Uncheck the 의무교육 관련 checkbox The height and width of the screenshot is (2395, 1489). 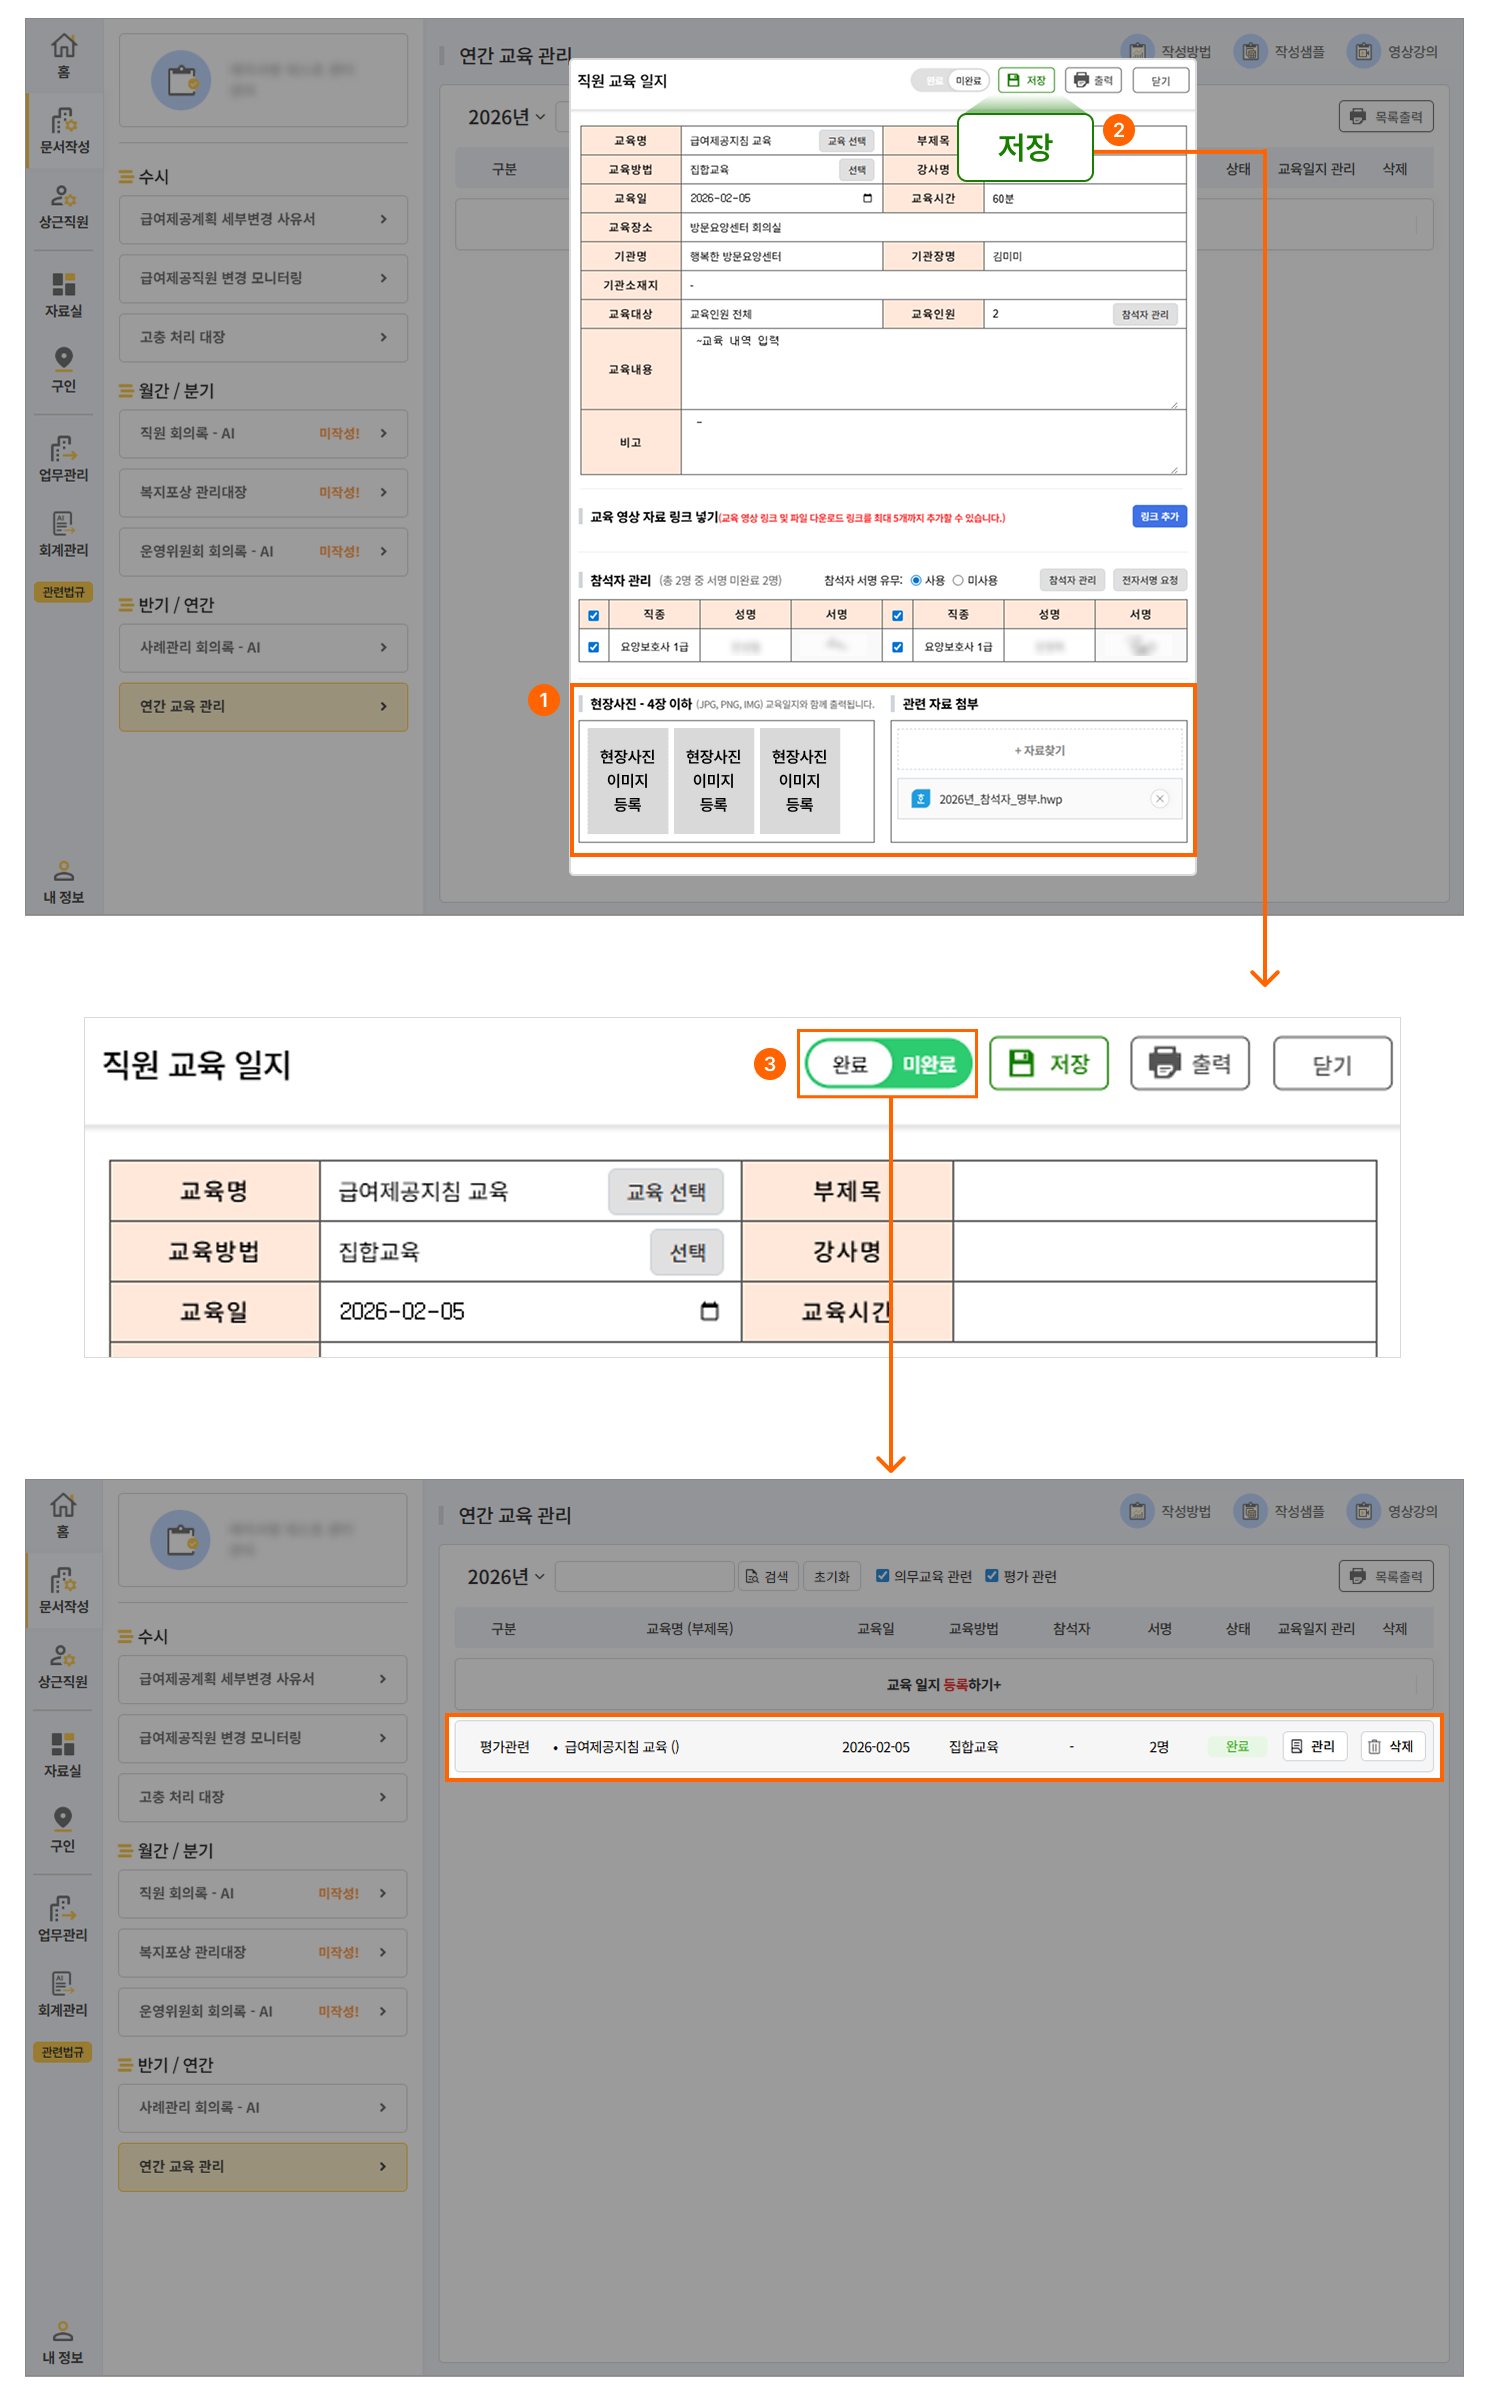tap(882, 1576)
